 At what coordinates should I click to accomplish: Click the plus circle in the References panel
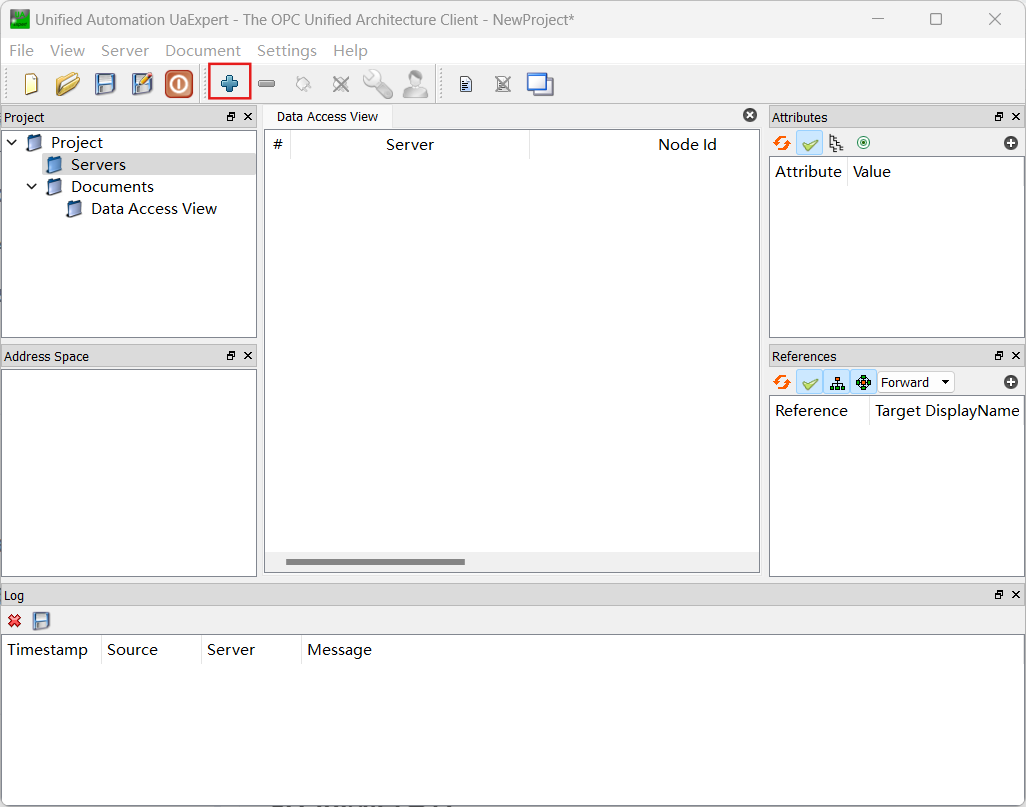tap(1010, 382)
